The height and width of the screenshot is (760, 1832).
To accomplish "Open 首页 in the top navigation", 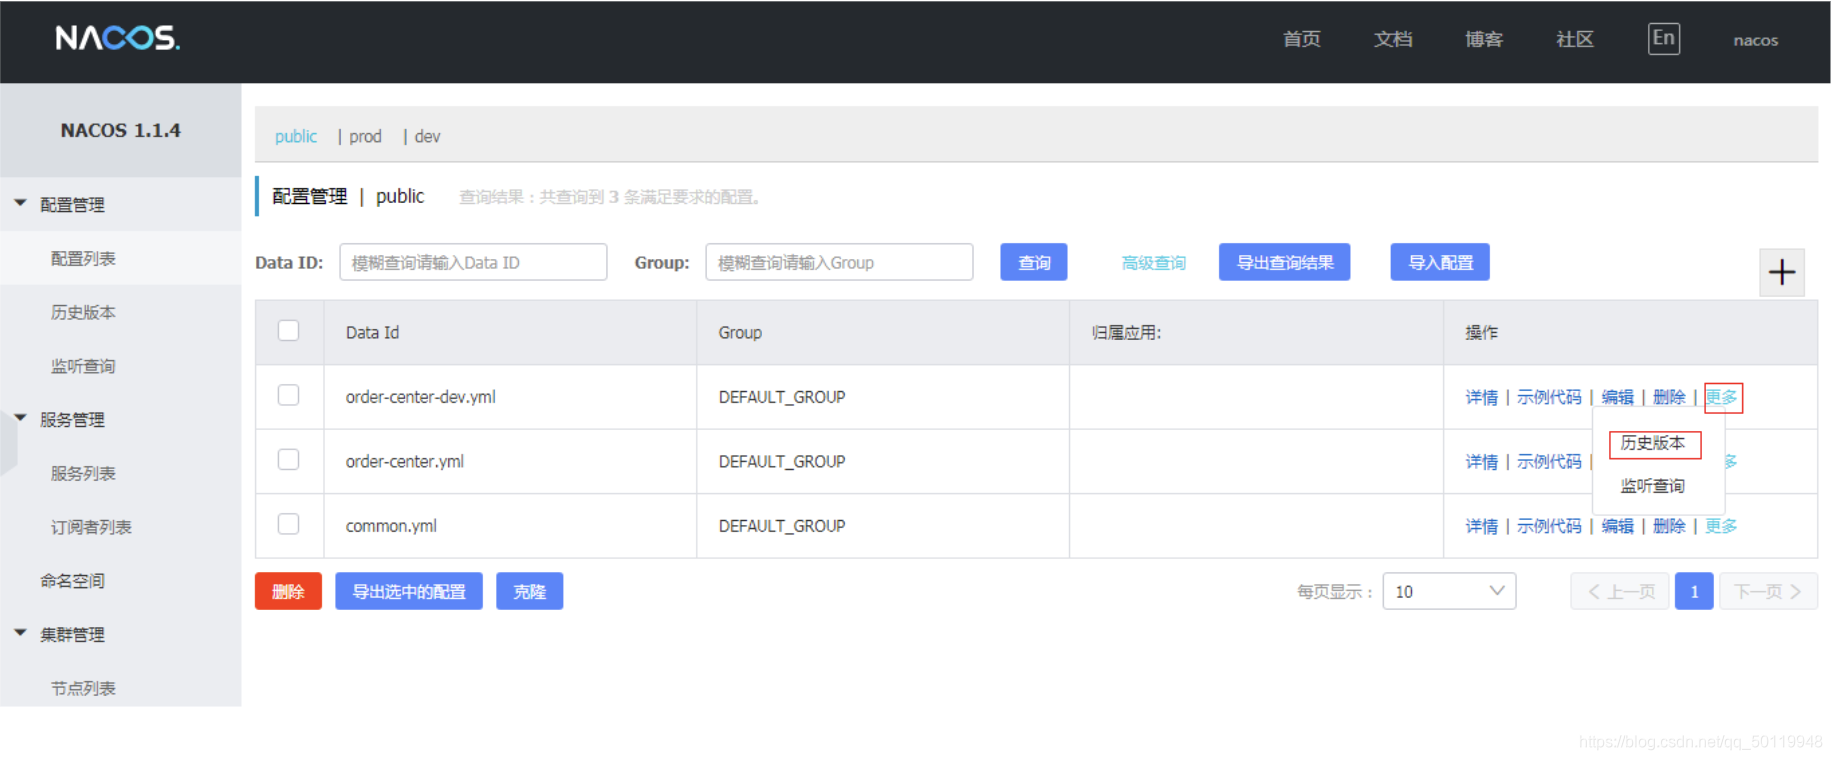I will point(1302,39).
